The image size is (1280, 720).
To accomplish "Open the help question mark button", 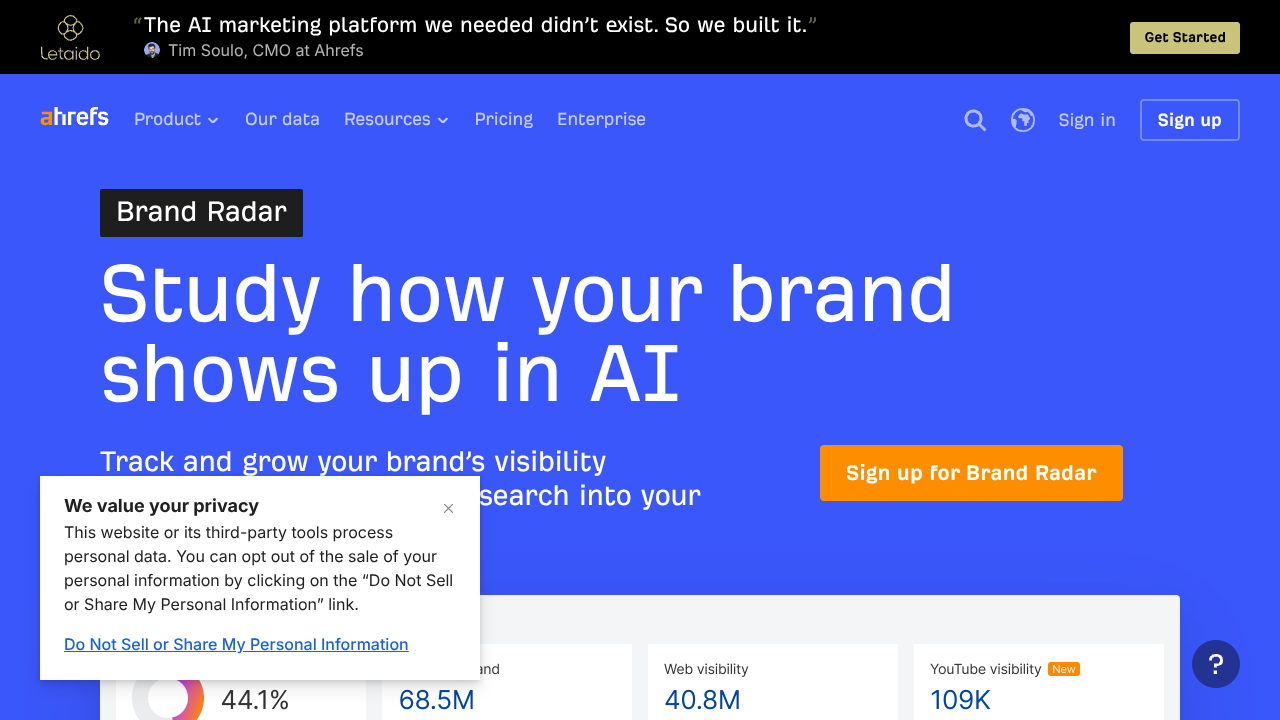I will (x=1216, y=664).
